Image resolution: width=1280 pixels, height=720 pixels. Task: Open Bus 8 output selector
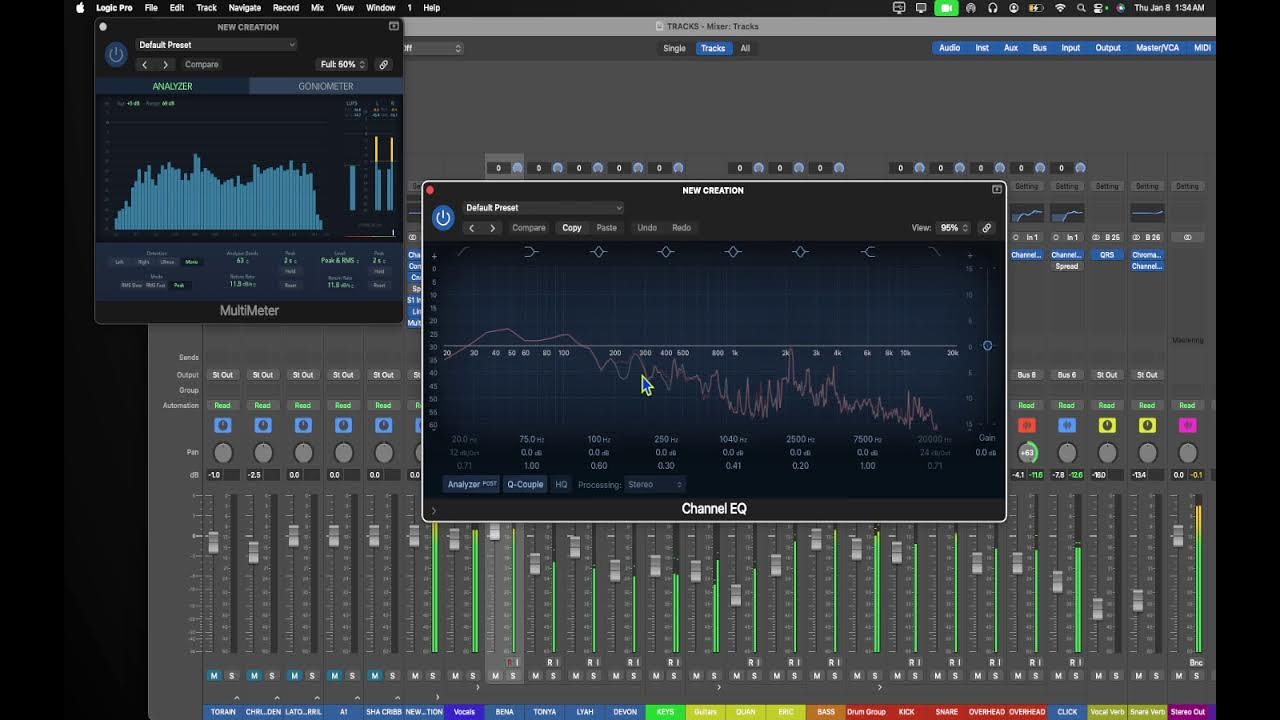[x=1027, y=375]
